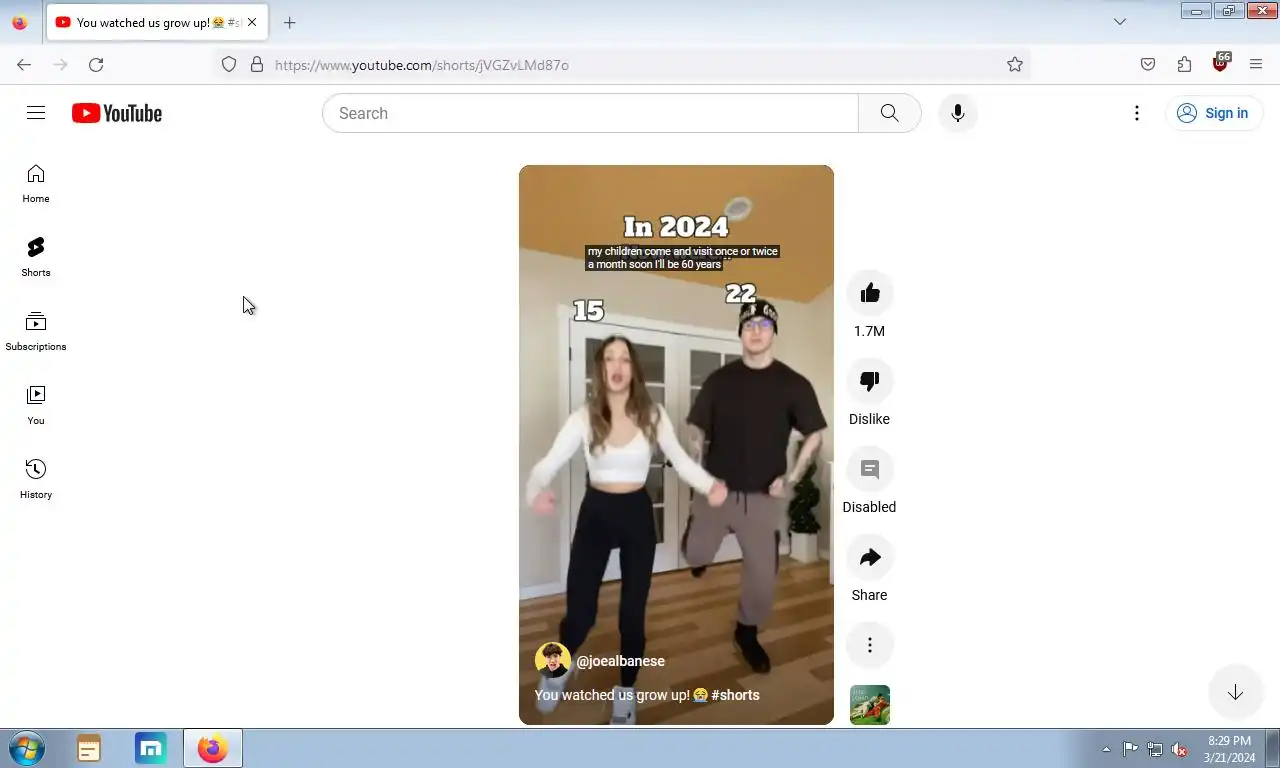Open Shorts in the sidebar
The width and height of the screenshot is (1280, 768).
[36, 258]
